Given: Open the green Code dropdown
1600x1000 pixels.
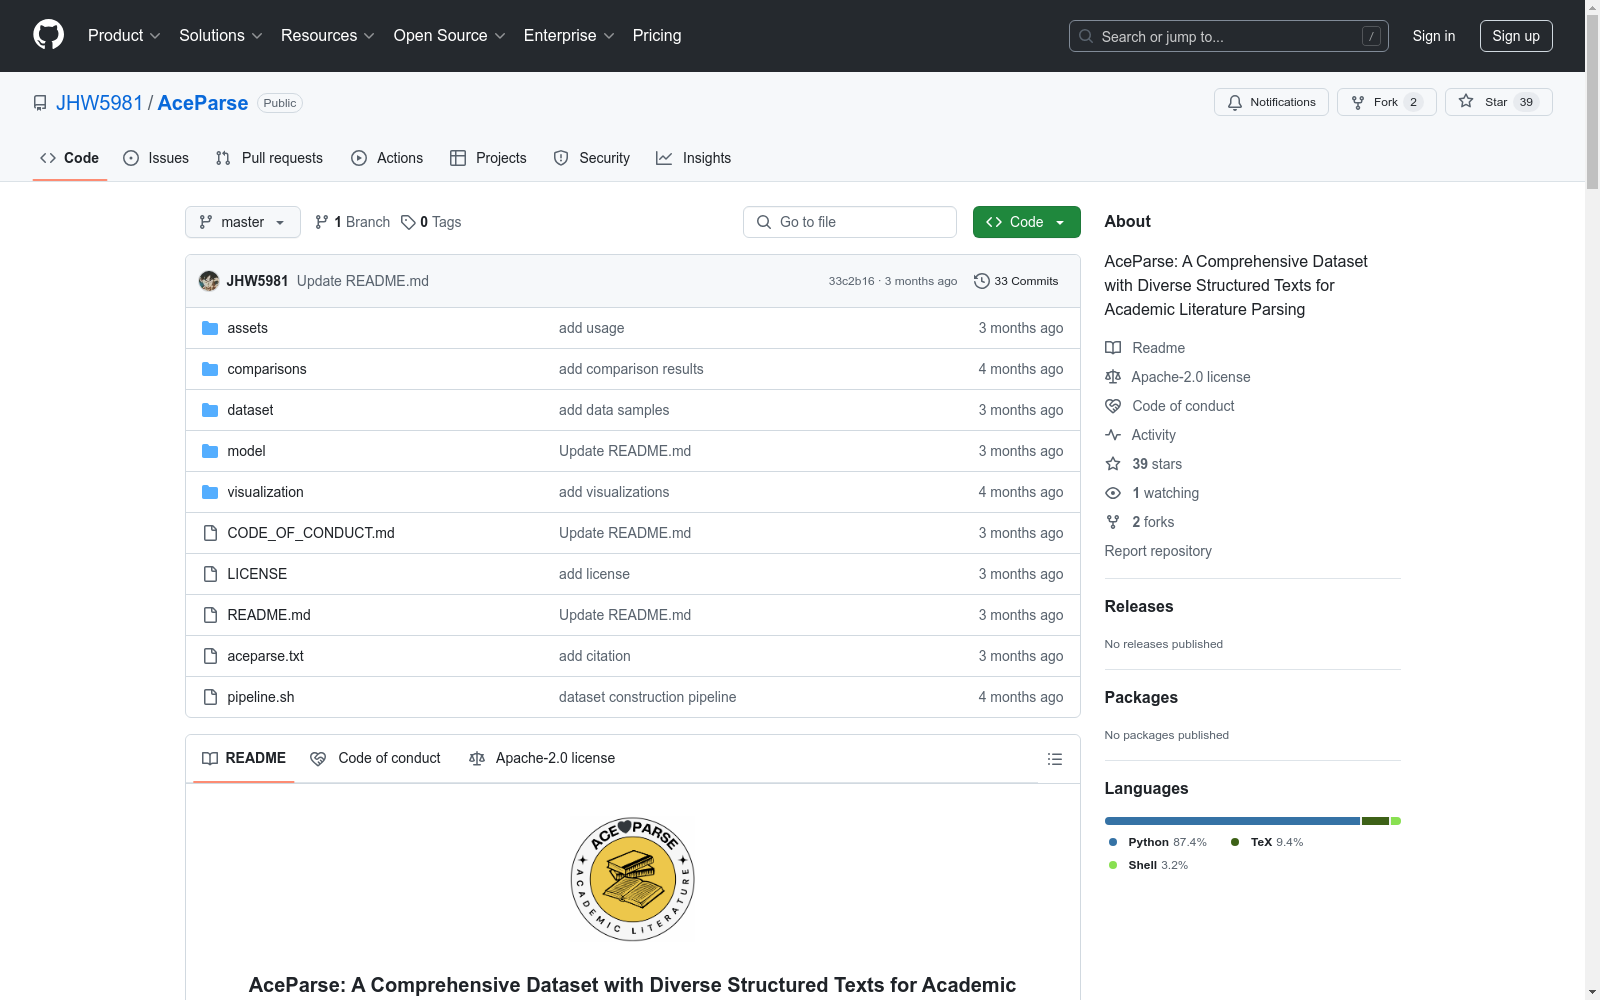Looking at the screenshot, I should (1026, 222).
